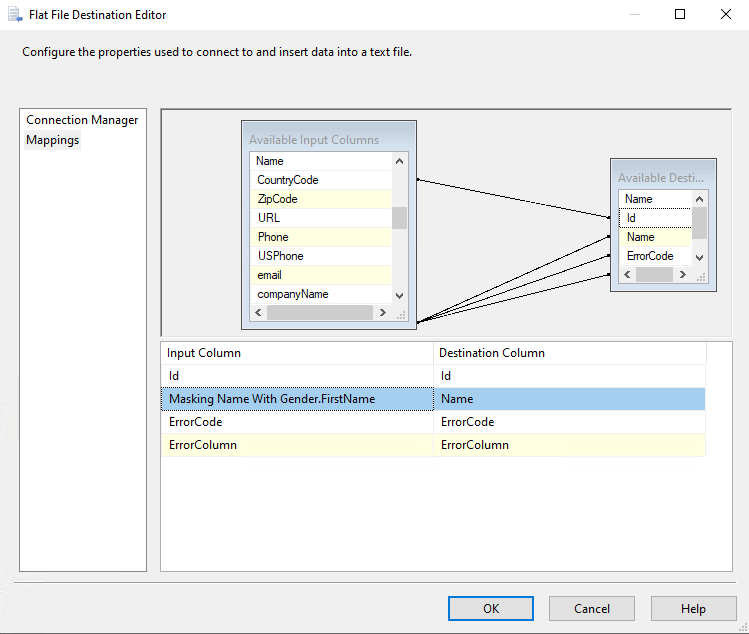Switch to the Mappings page
Image resolution: width=749 pixels, height=634 pixels.
(x=53, y=140)
